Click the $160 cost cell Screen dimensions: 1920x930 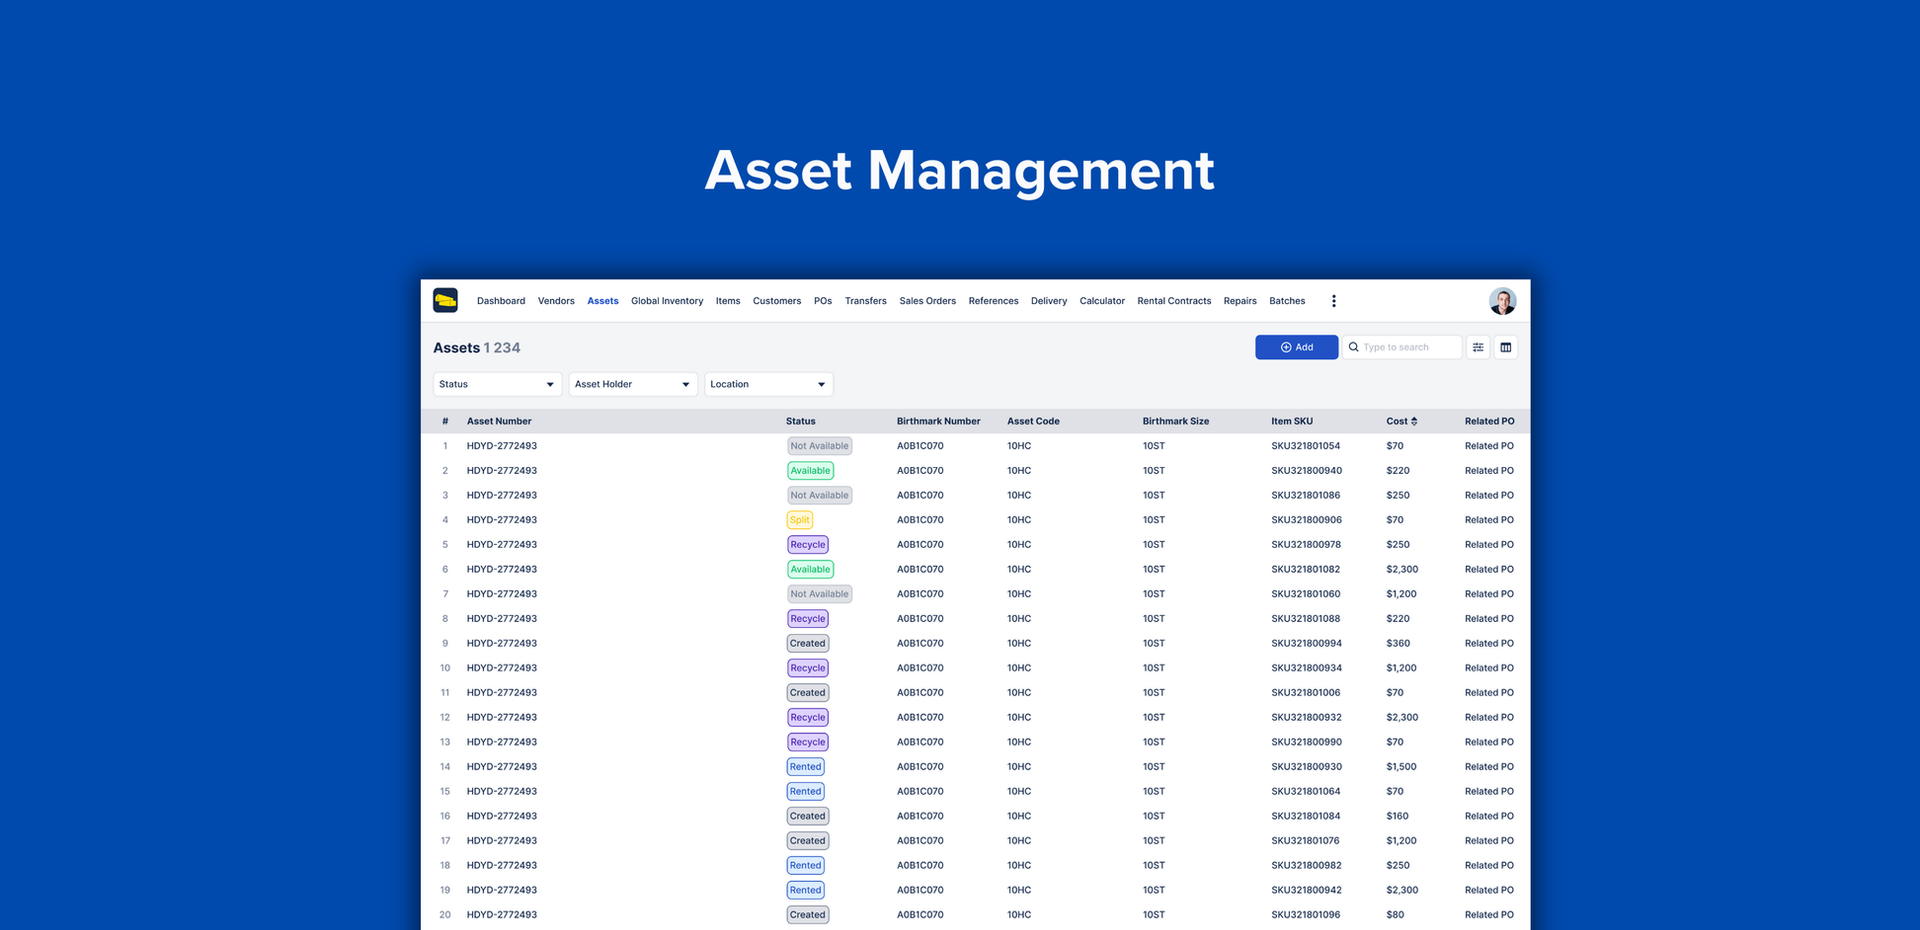[1397, 816]
